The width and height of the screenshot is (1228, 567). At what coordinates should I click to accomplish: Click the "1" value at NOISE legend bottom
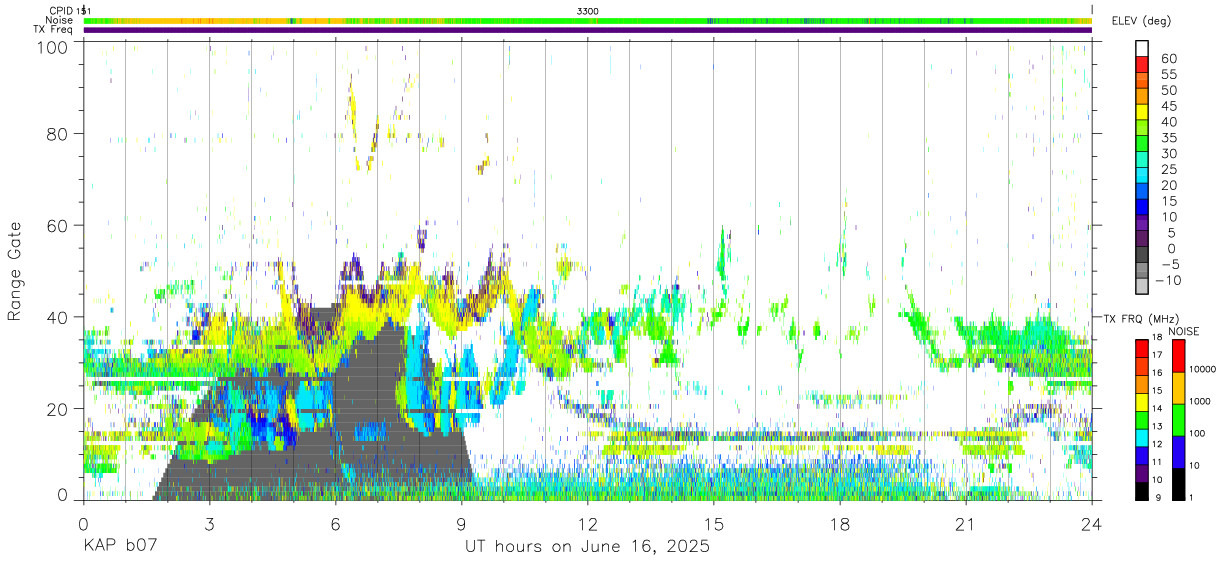click(x=1192, y=497)
